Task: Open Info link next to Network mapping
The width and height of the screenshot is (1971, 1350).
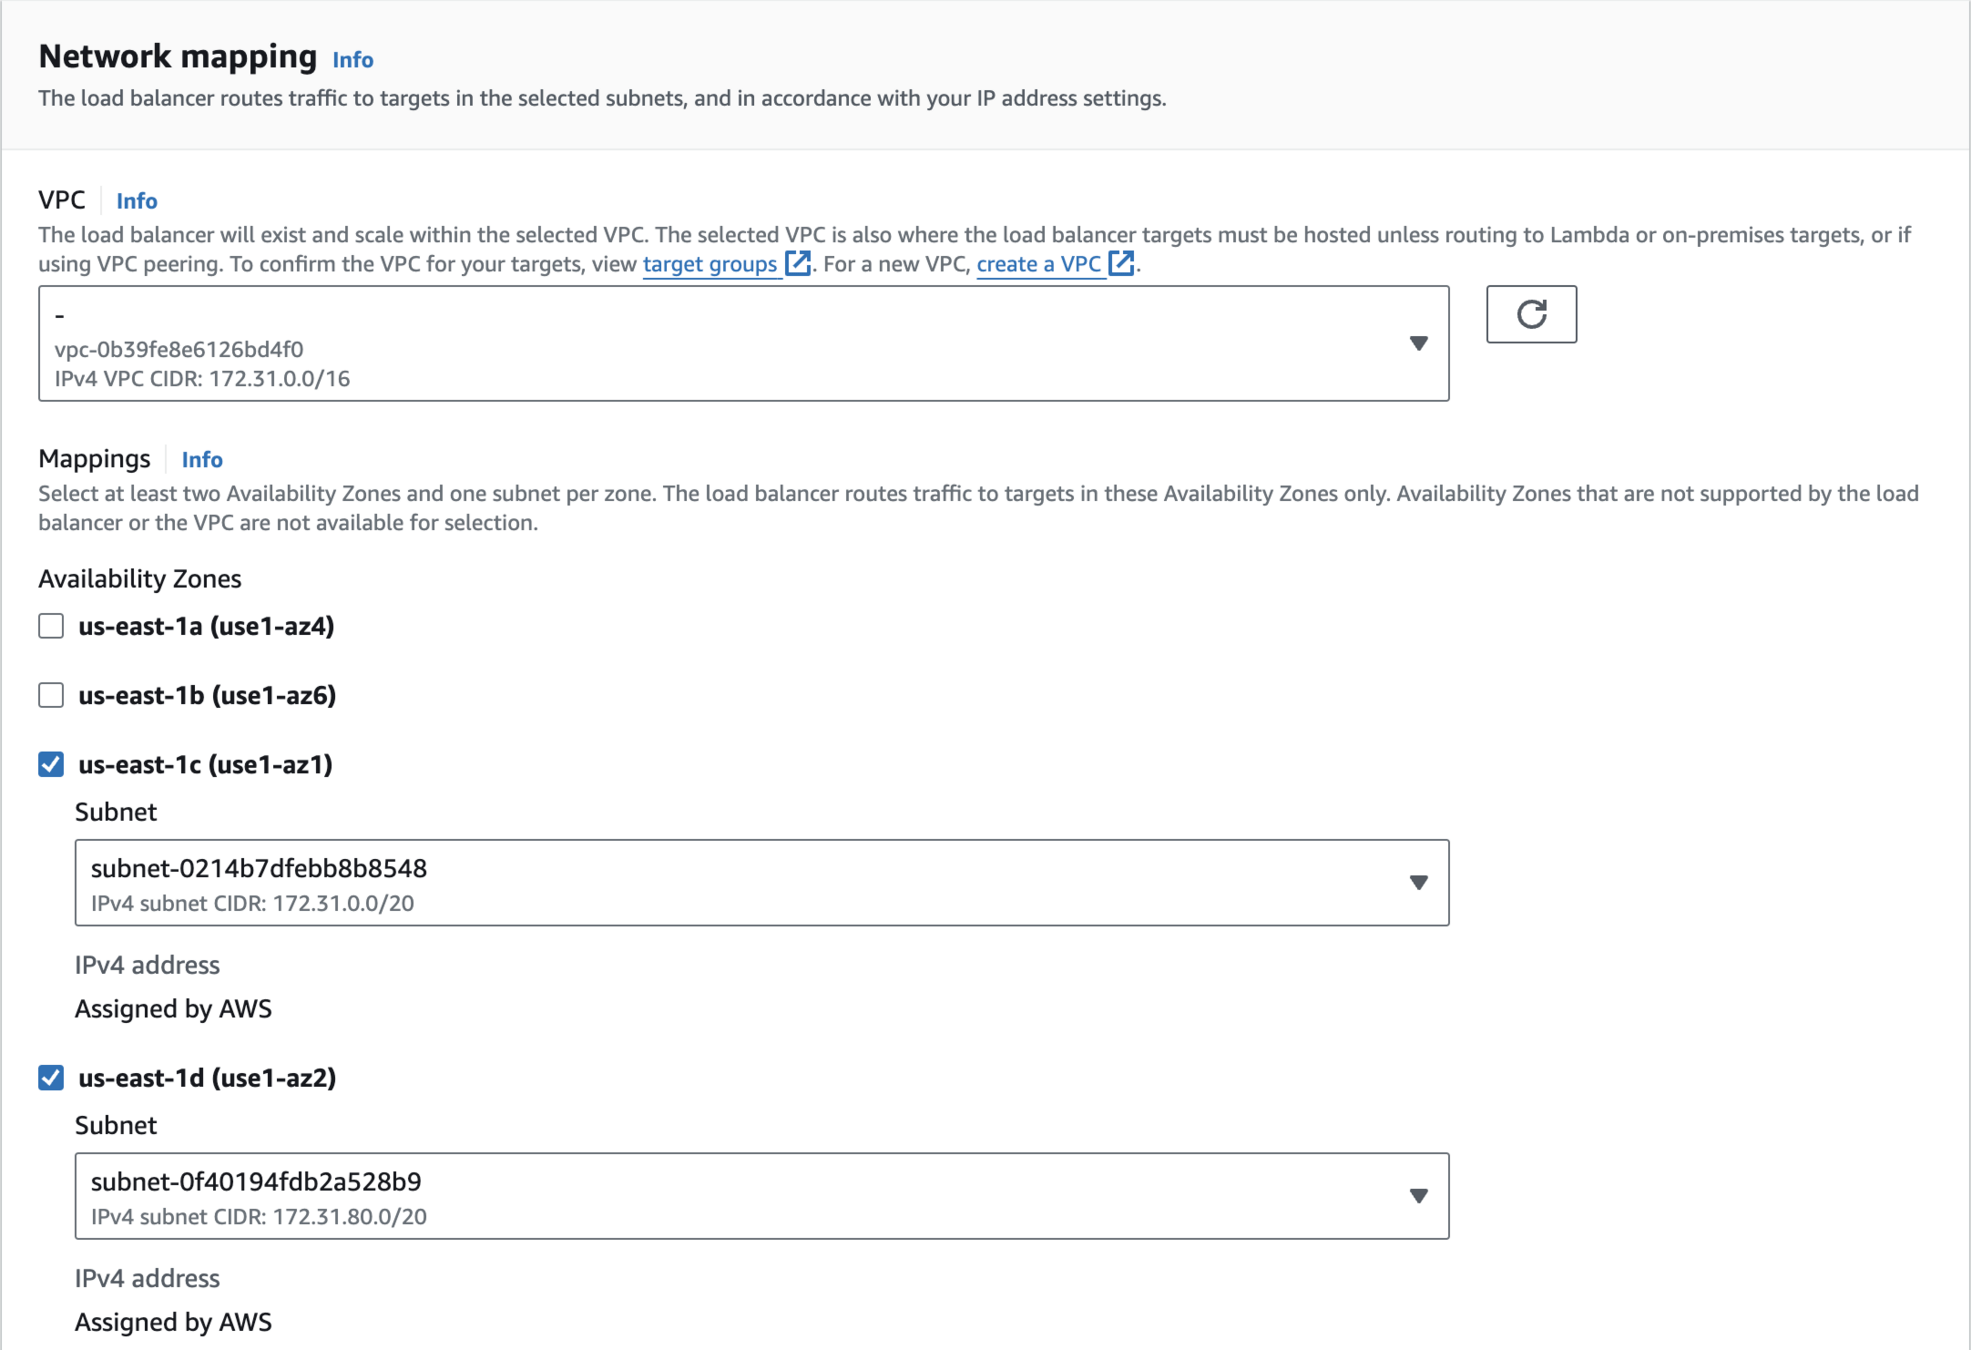Action: [x=353, y=60]
